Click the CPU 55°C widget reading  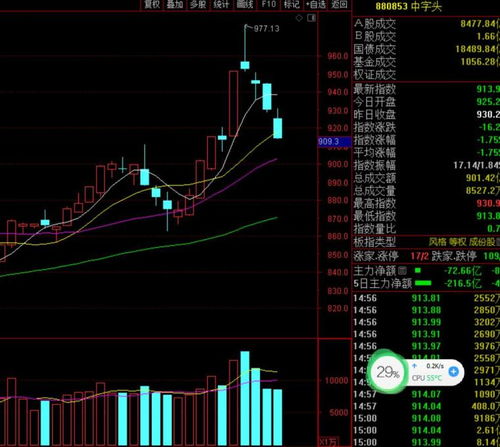pos(427,378)
